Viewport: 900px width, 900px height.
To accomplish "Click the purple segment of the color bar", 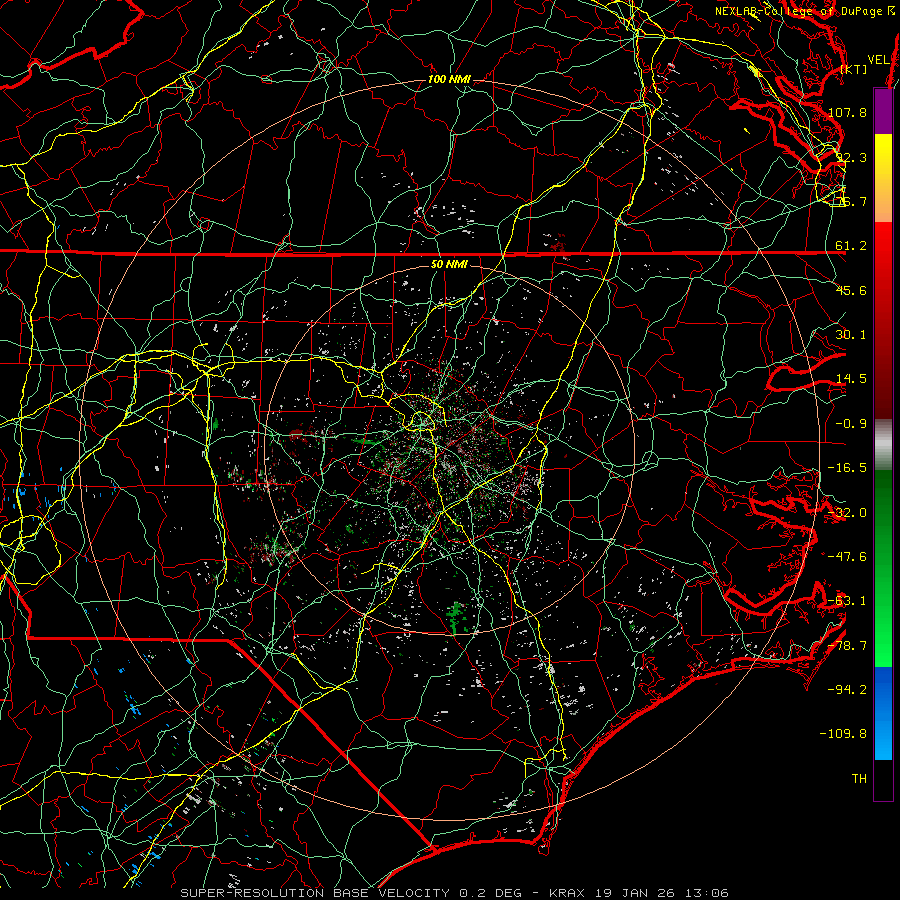I will pos(883,111).
